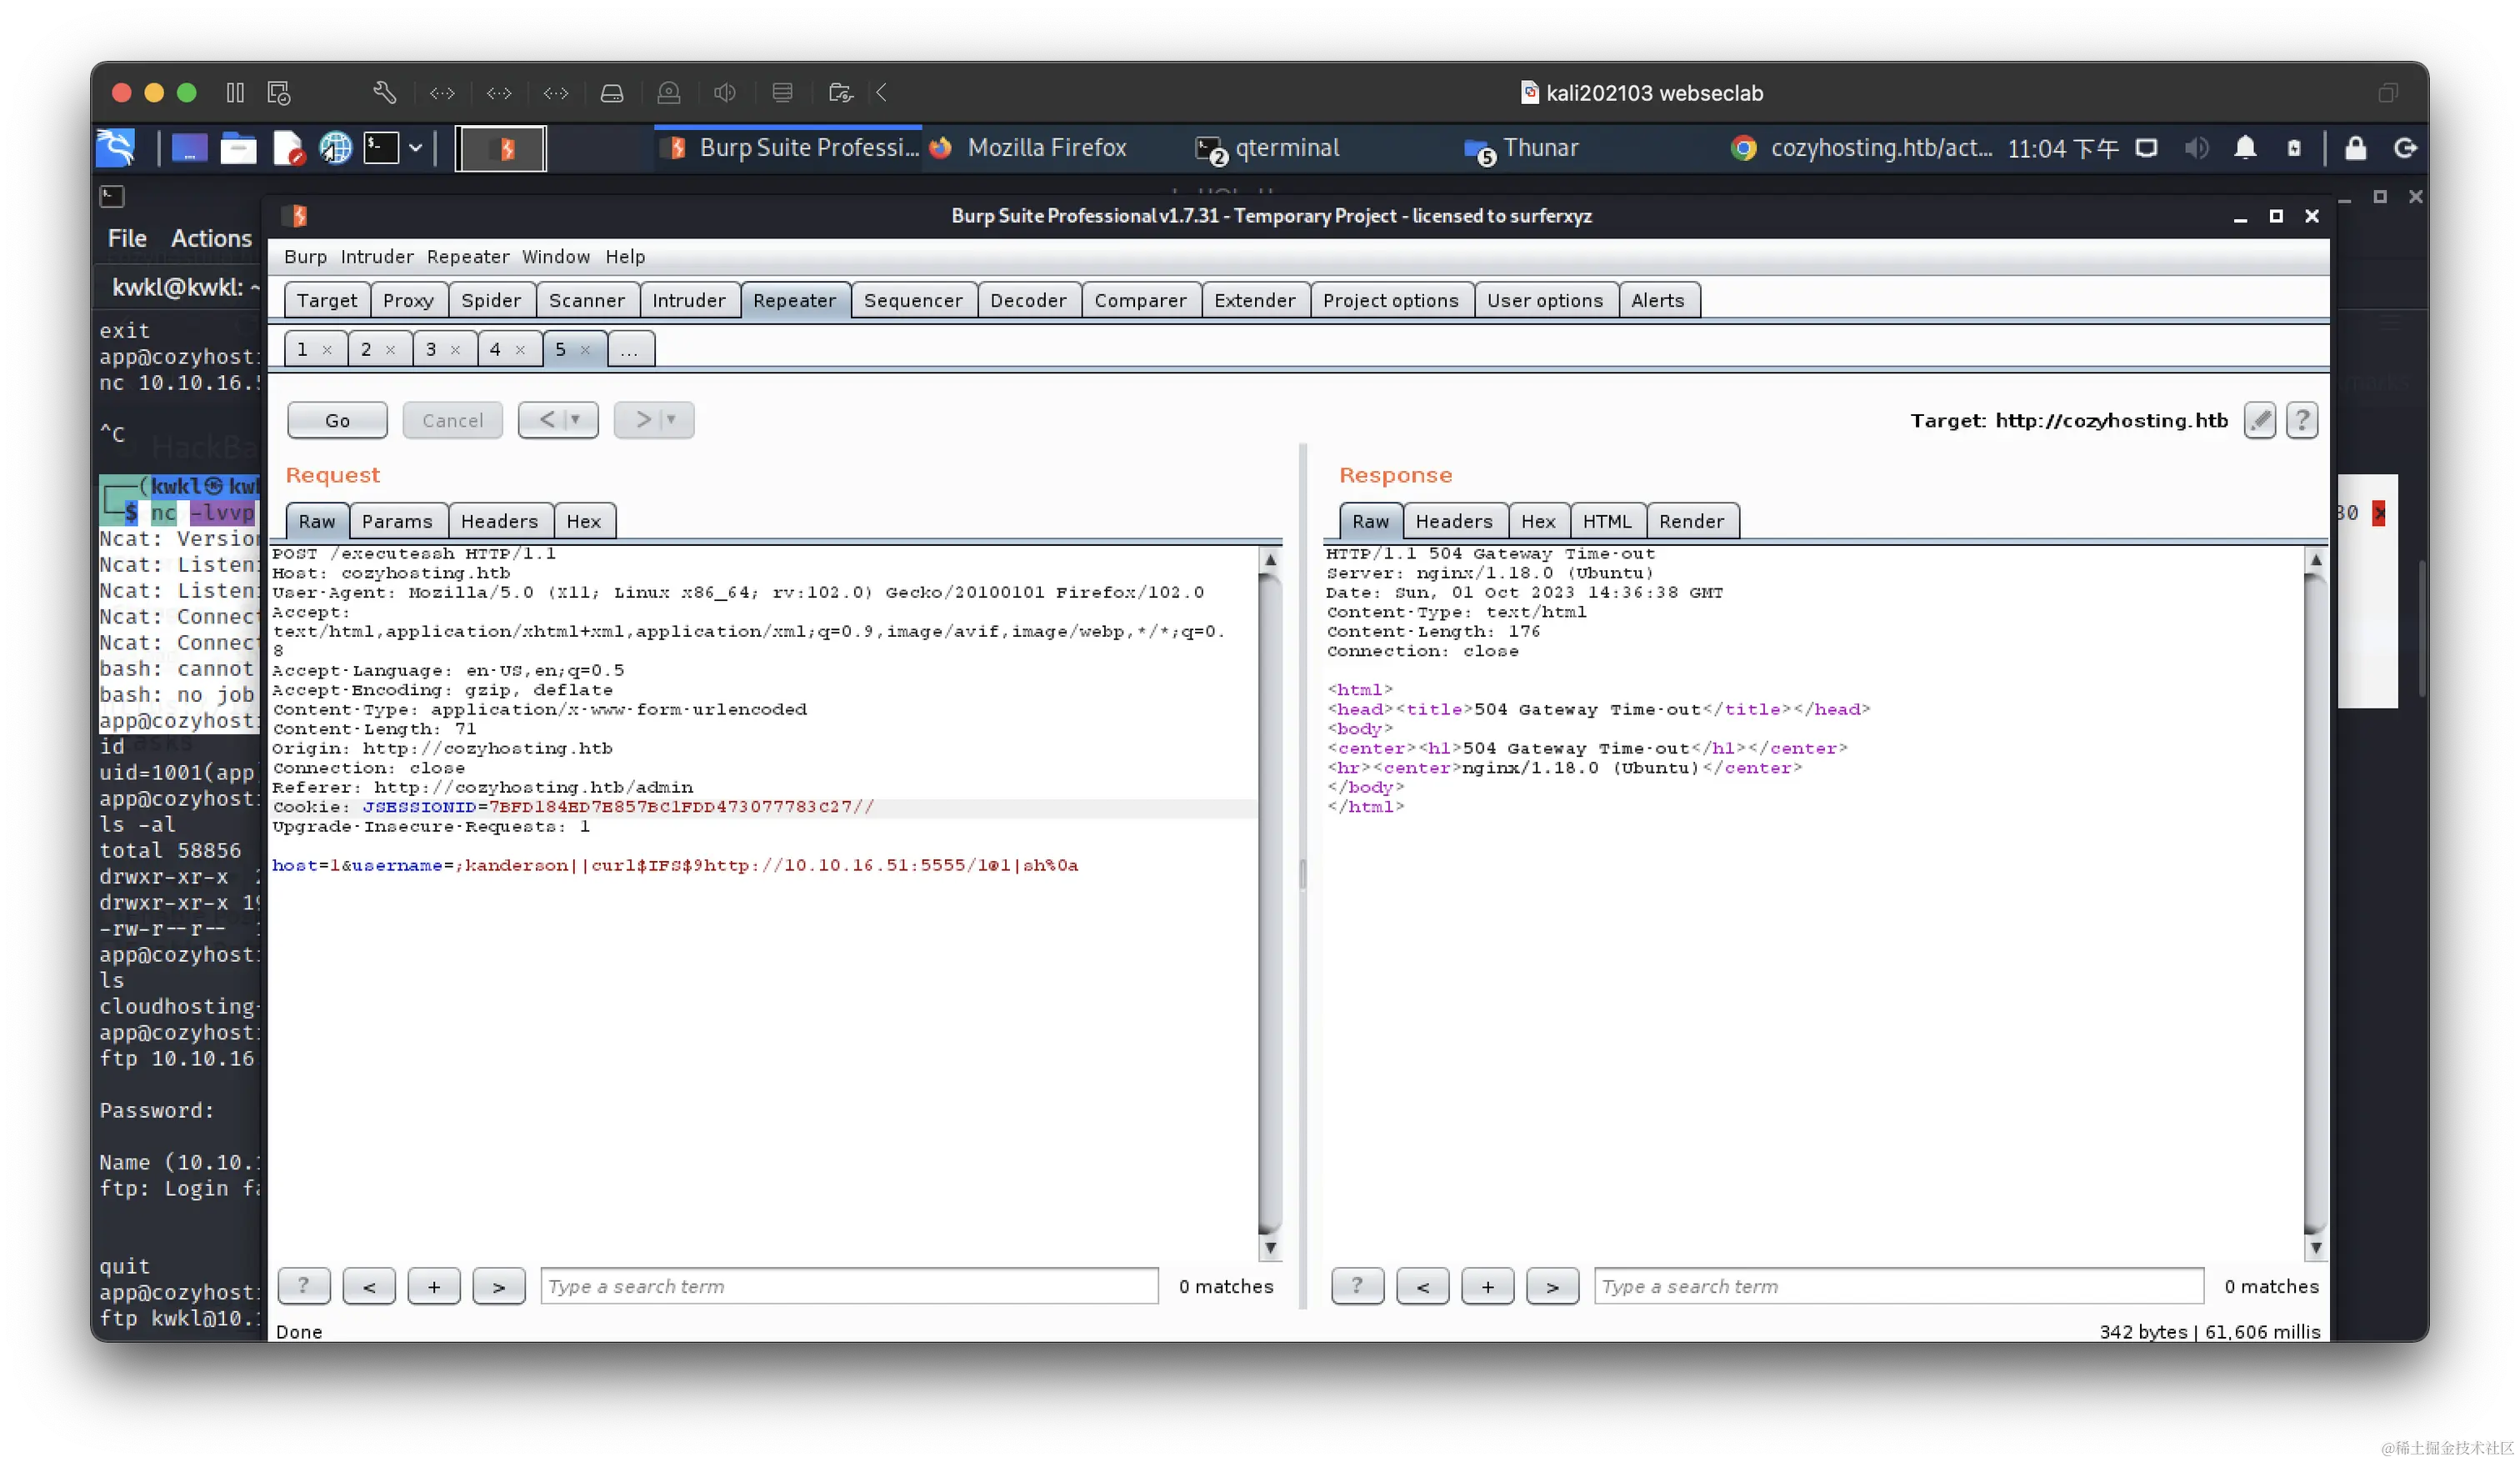Screen dimensions: 2520x1462
Task: Click the Kali menu dragon icon
Action: [116, 148]
